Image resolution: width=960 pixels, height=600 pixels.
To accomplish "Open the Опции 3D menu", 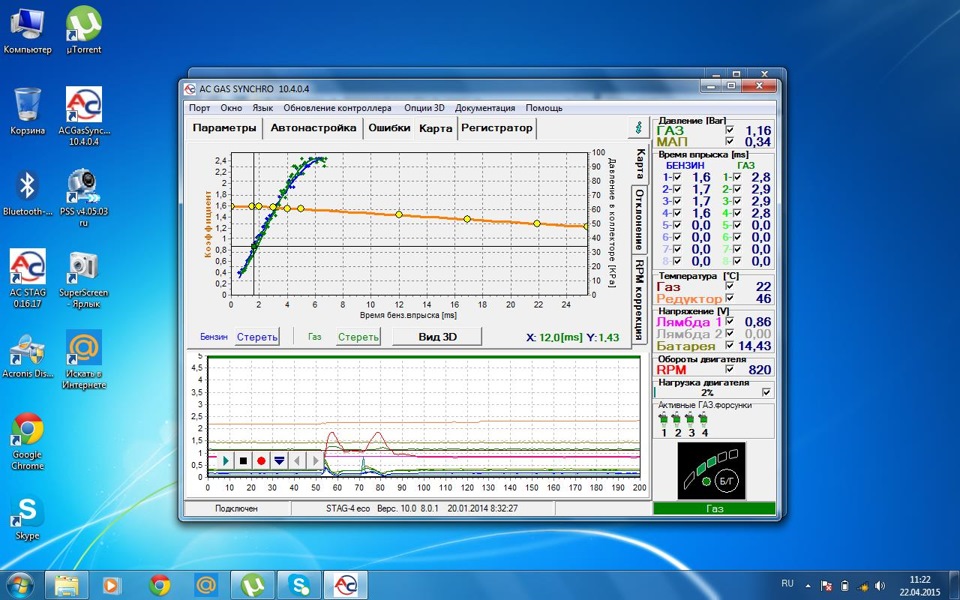I will click(x=424, y=108).
